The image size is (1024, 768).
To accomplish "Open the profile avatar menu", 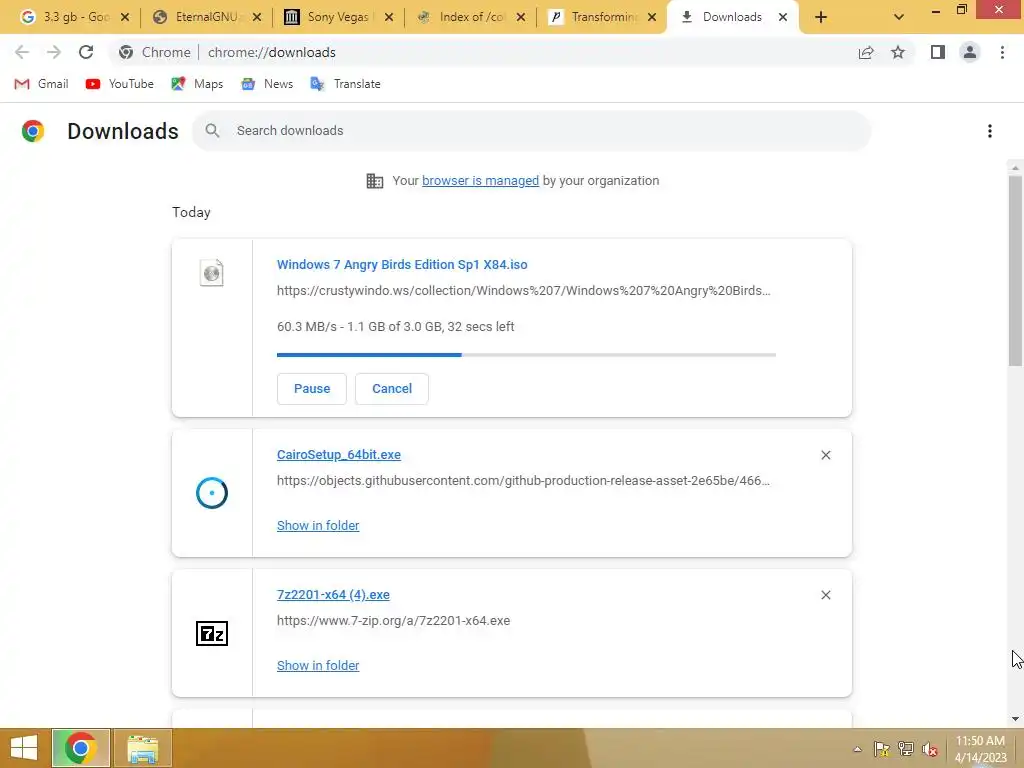I will [x=970, y=52].
